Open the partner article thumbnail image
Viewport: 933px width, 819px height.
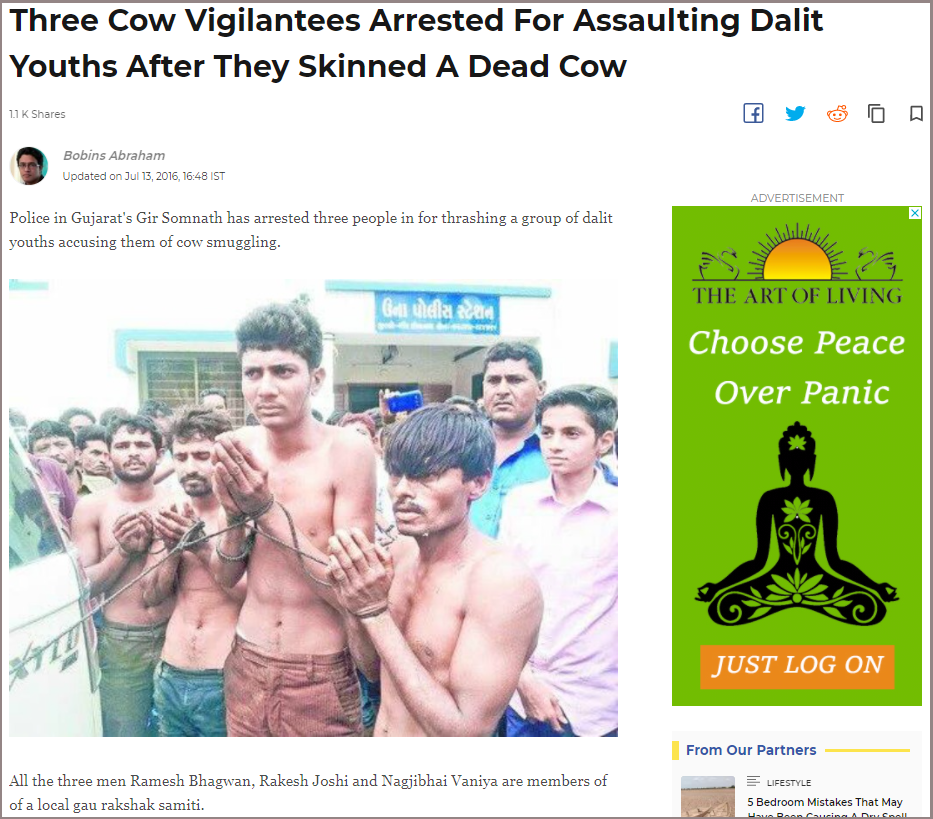[708, 796]
